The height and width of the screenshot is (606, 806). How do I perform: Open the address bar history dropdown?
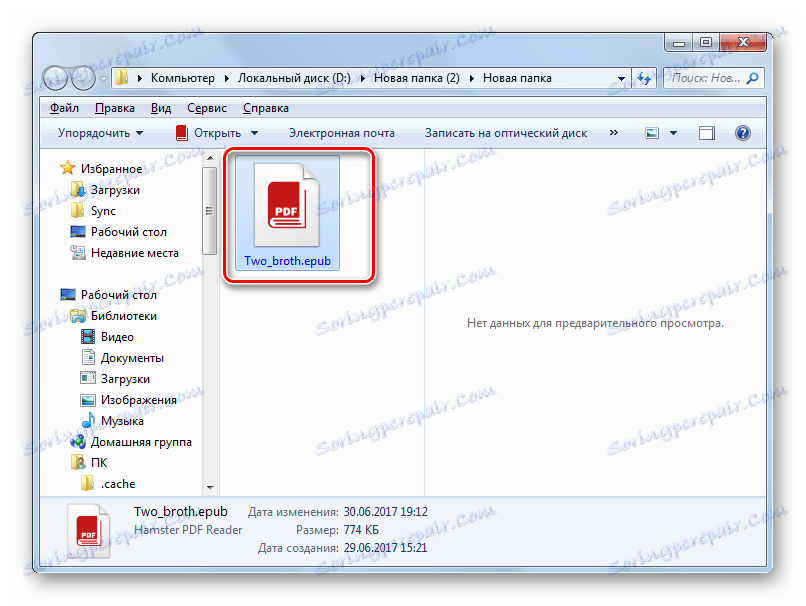click(x=621, y=79)
